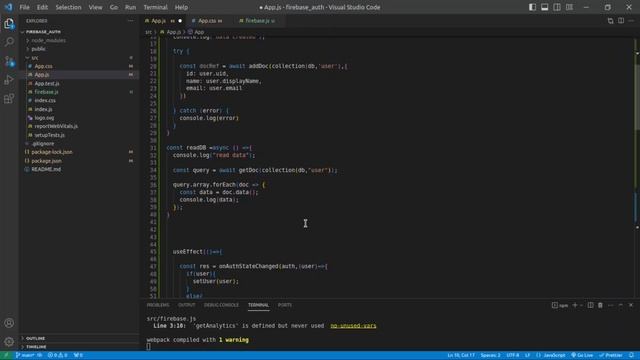
Task: Expand the node_modules folder
Action: (x=79, y=40)
